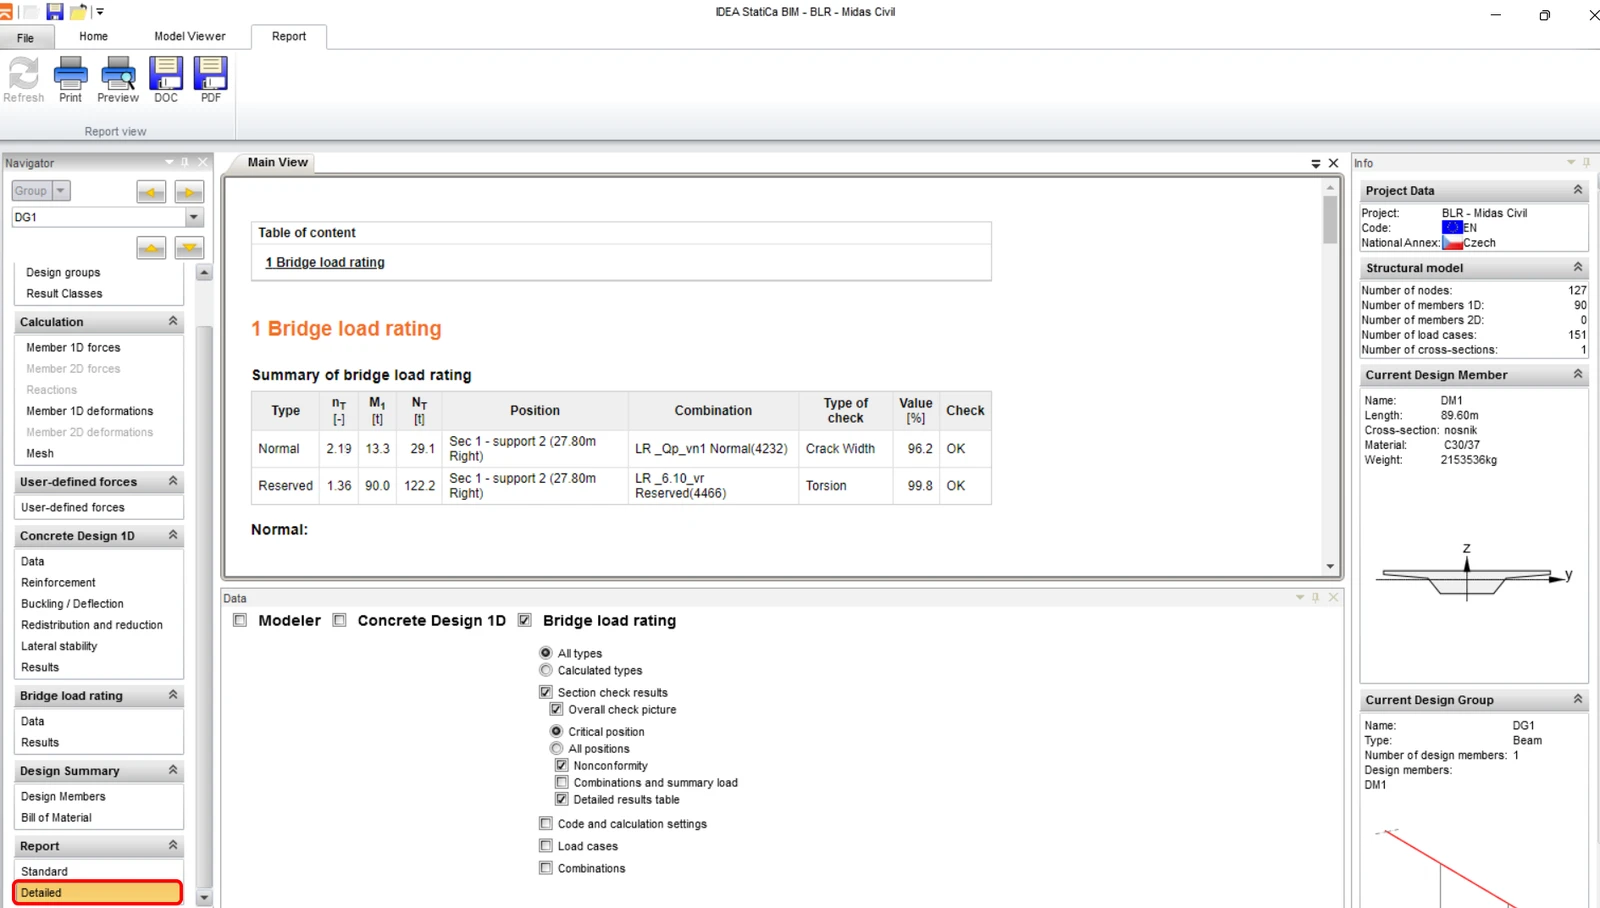Toggle Detailed results table checkbox

coord(562,799)
